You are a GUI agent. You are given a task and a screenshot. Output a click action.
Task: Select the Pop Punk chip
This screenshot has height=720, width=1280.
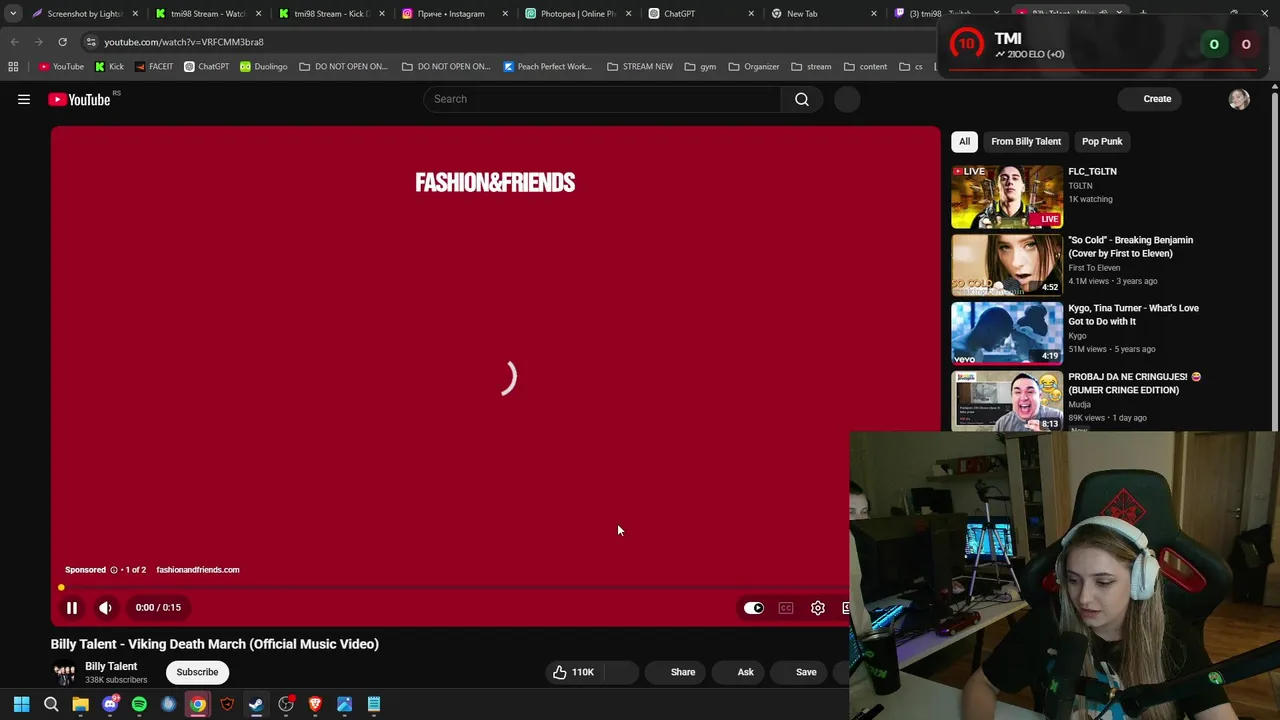pos(1102,141)
